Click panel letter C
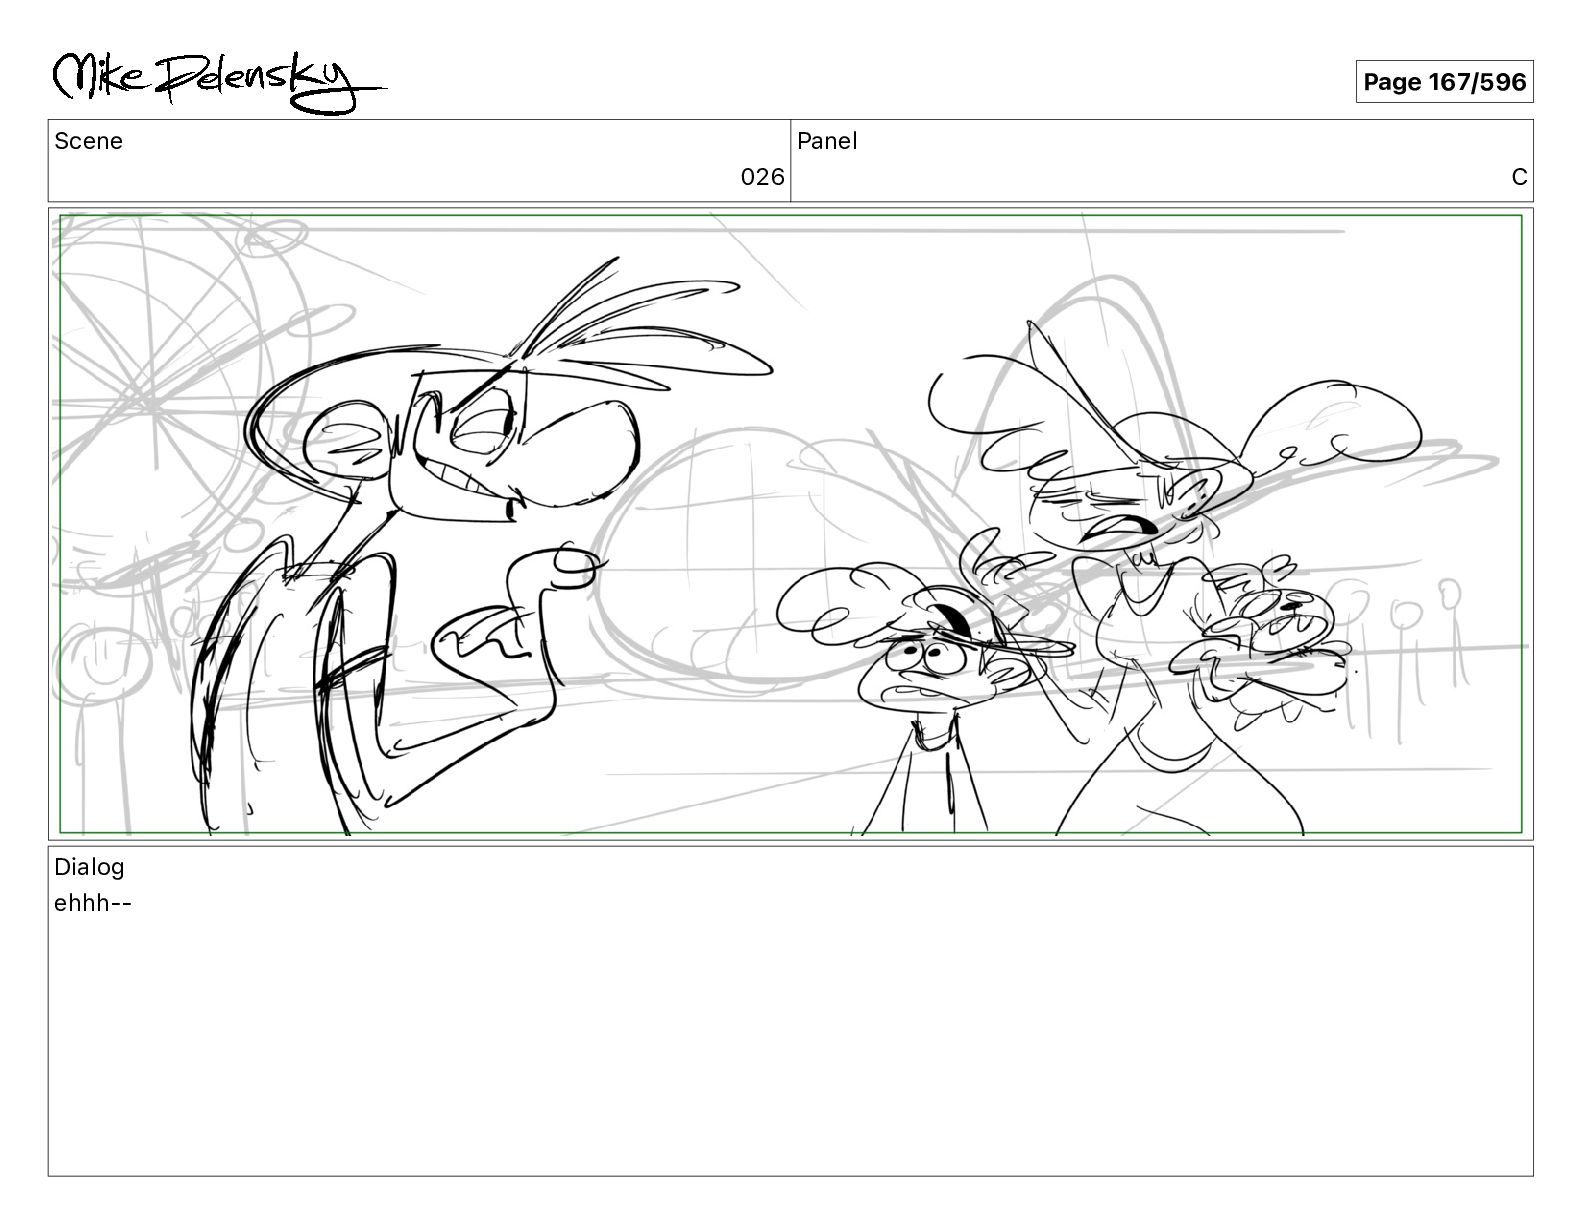The height and width of the screenshot is (1224, 1584). pos(1519,178)
